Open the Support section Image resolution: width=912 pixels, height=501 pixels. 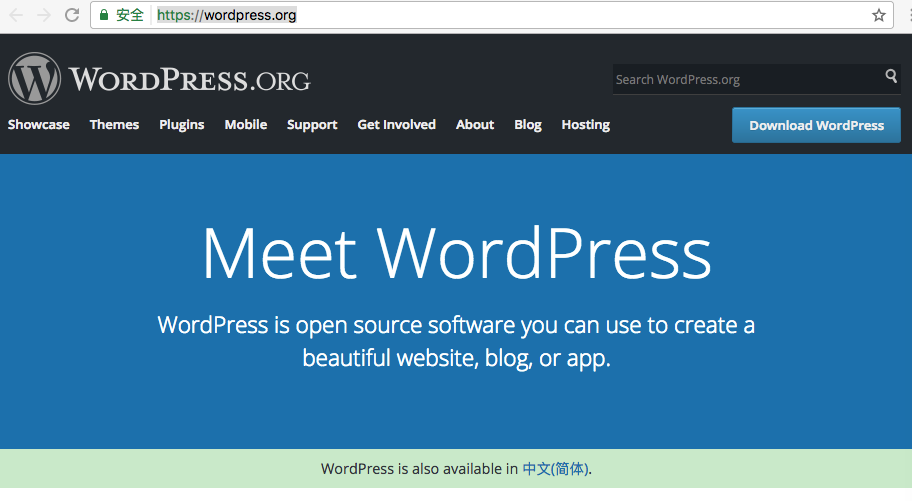coord(312,125)
